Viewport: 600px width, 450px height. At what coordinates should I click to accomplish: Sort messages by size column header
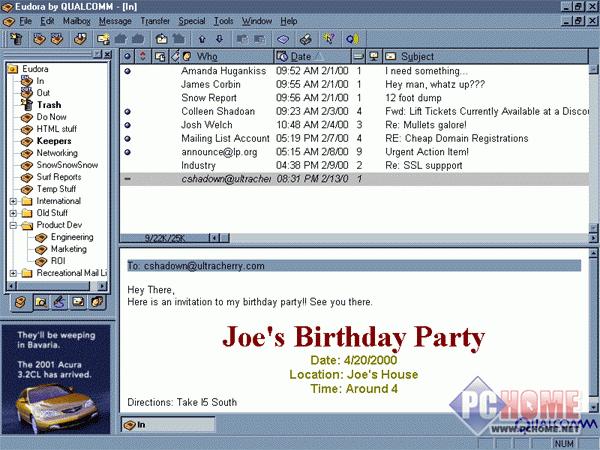pos(359,57)
